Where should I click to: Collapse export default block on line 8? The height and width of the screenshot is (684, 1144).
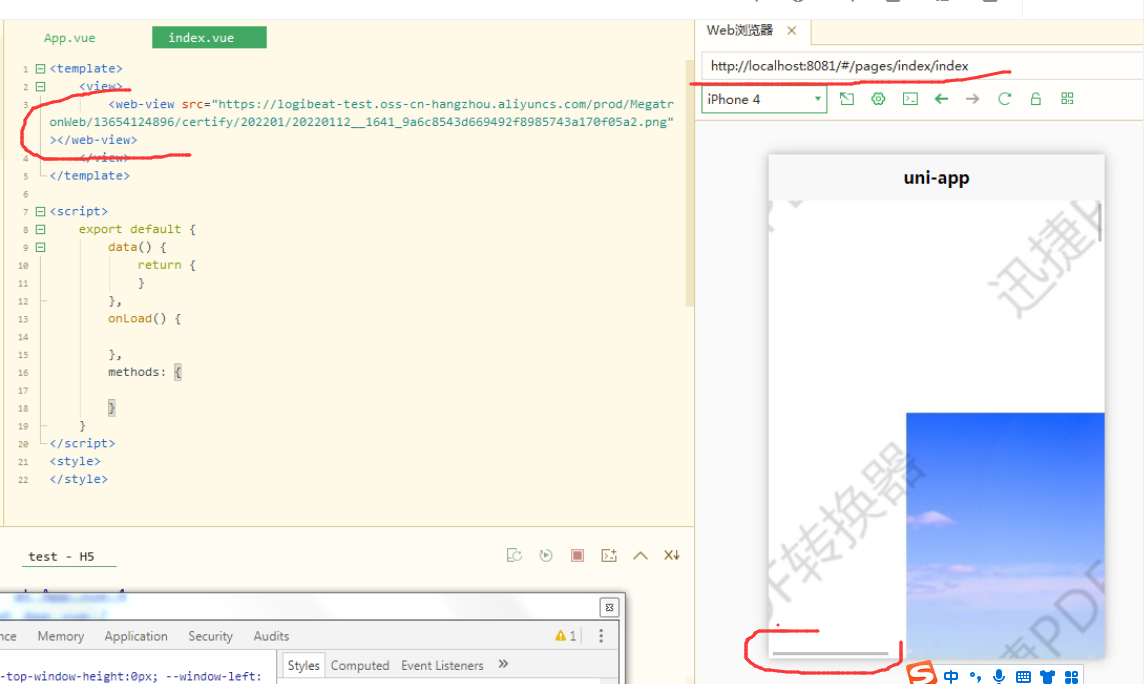41,229
